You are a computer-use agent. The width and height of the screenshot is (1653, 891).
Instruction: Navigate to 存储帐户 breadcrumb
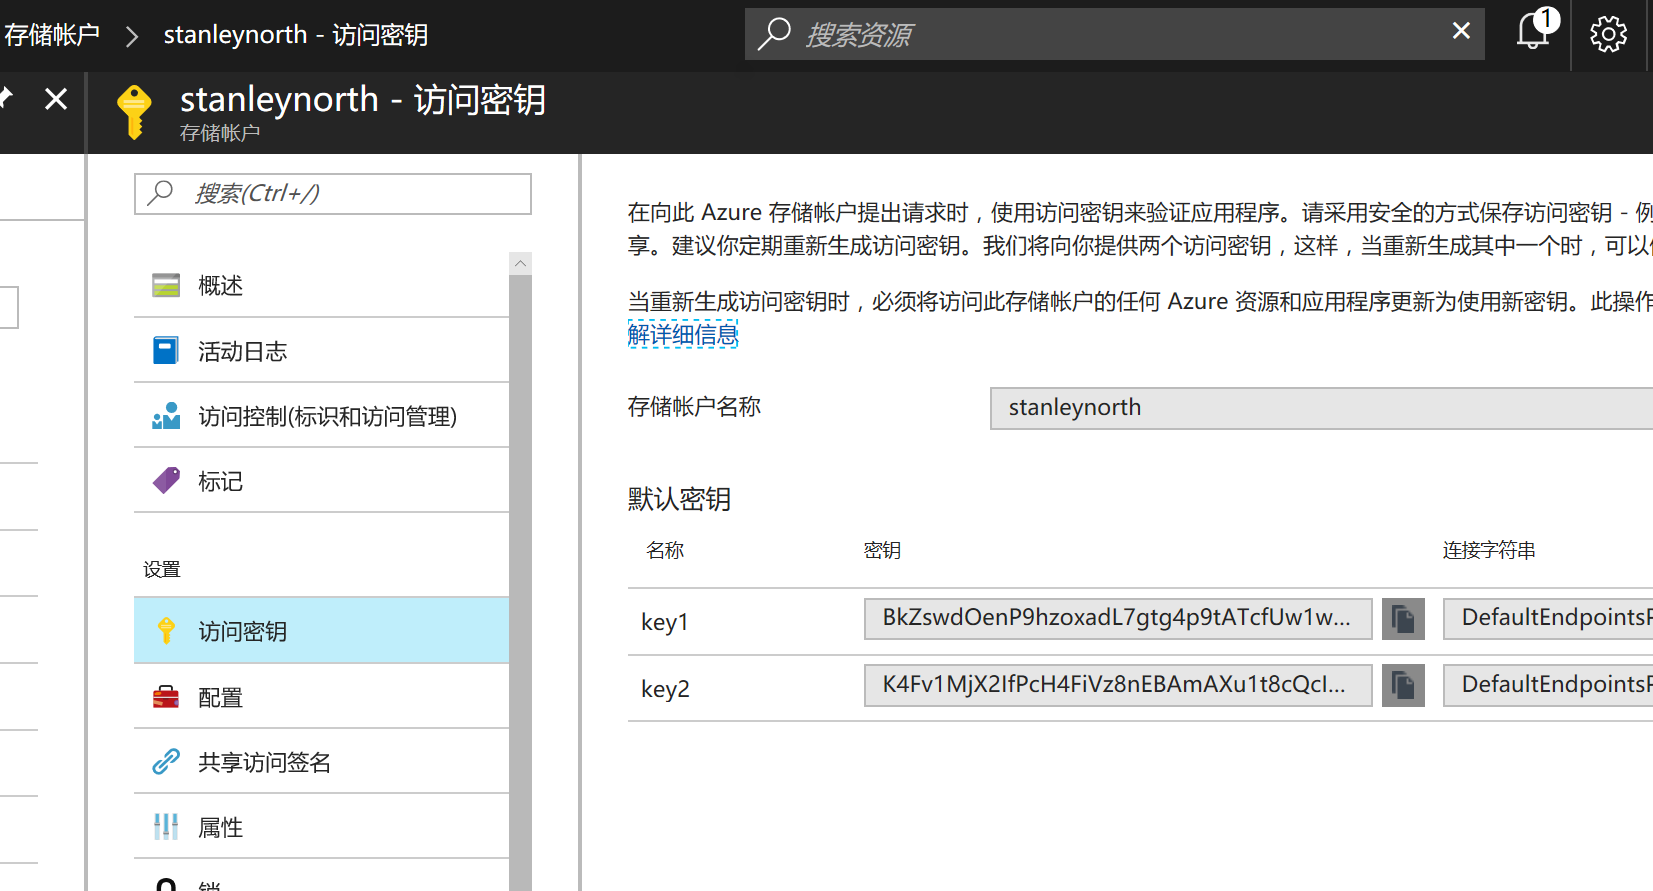click(52, 35)
